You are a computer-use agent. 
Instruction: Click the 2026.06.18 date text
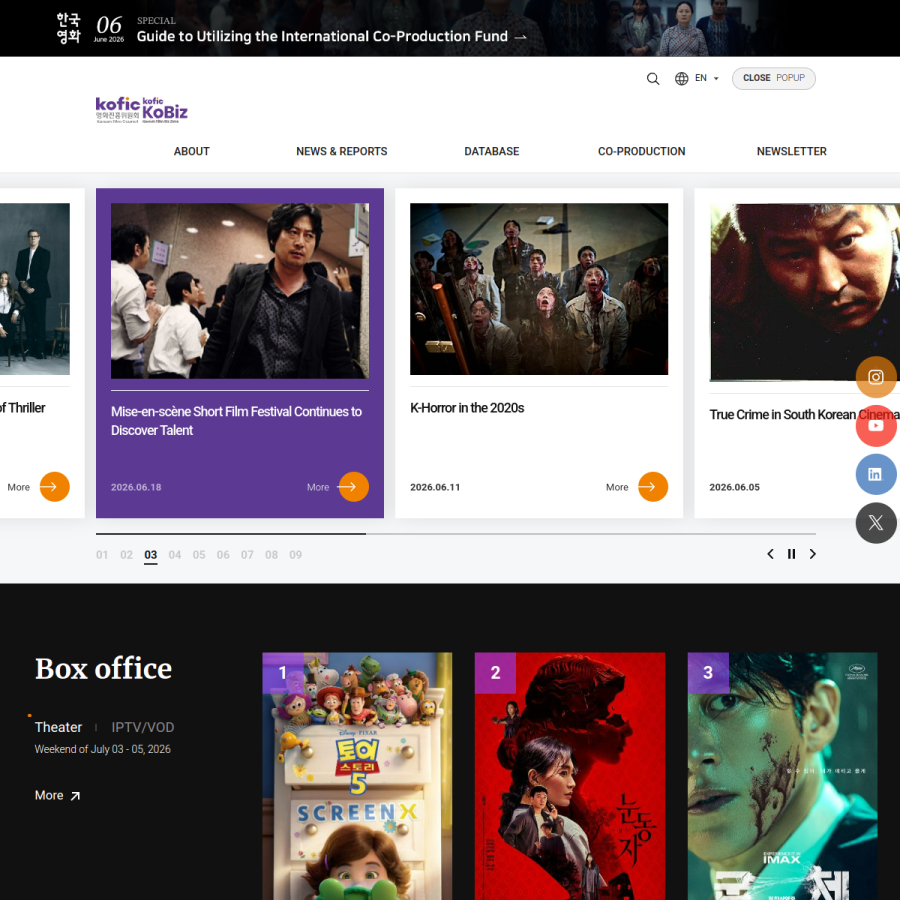coord(136,487)
